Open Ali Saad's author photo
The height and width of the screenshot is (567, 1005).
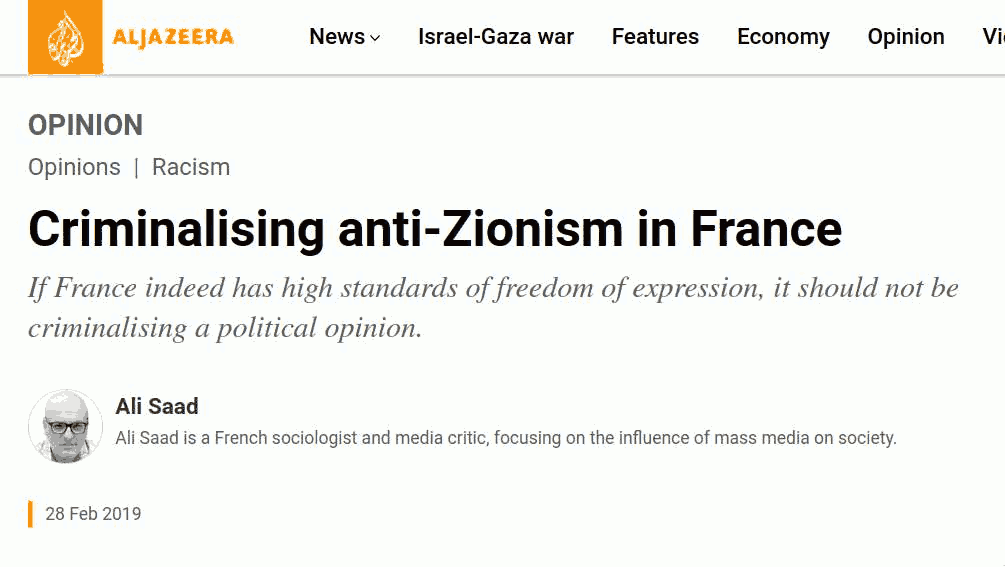[x=65, y=426]
